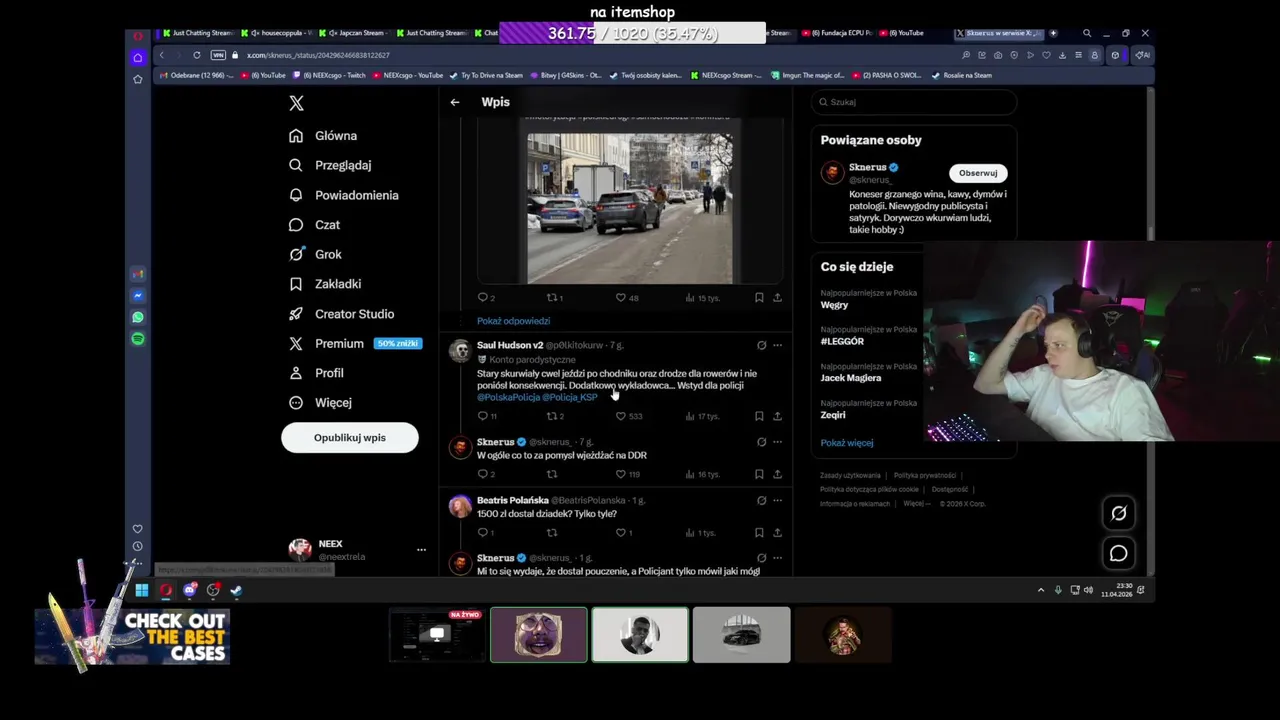Switch to Japczan Stream browser tab
Screen dimensions: 1280x720
355,33
